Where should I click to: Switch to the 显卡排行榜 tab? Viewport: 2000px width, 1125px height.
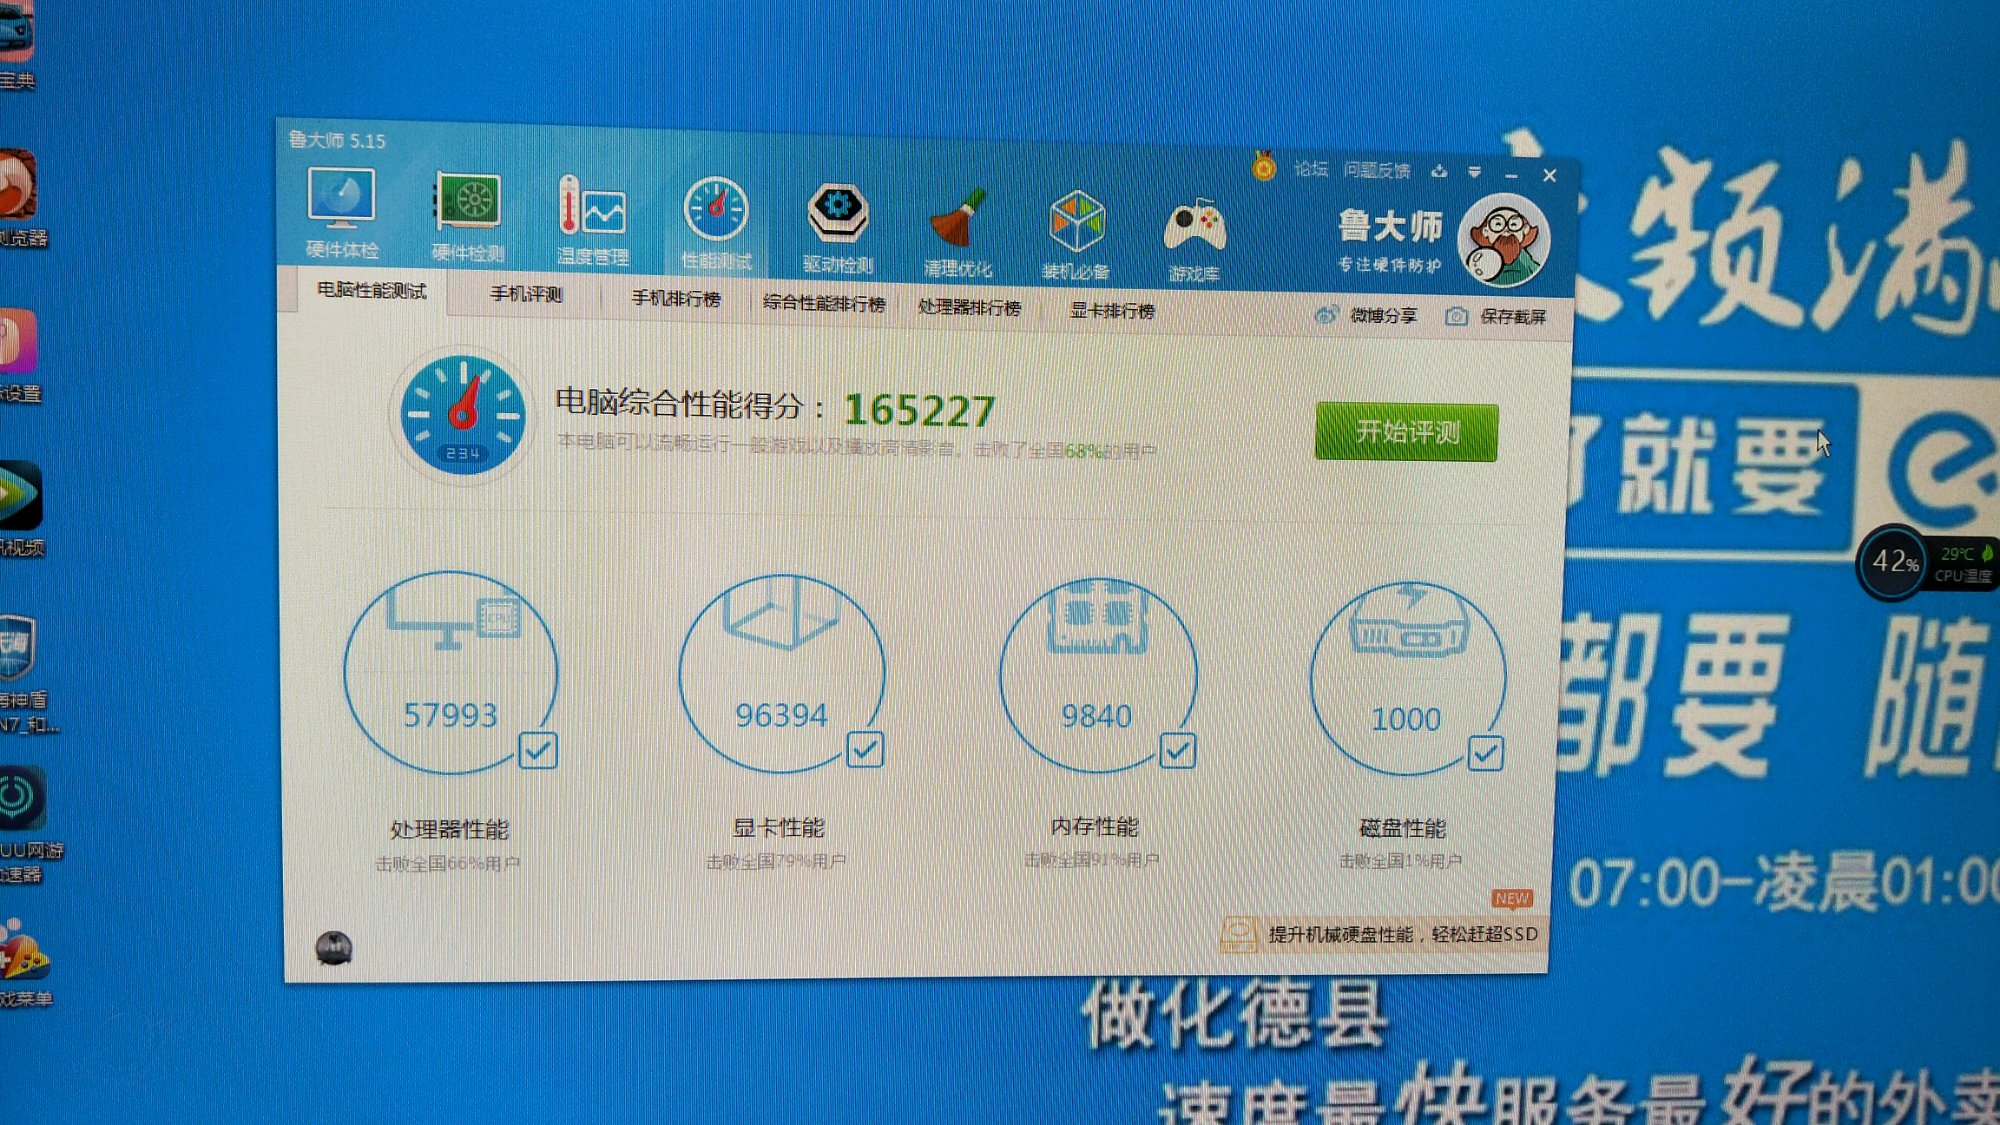coord(1112,311)
